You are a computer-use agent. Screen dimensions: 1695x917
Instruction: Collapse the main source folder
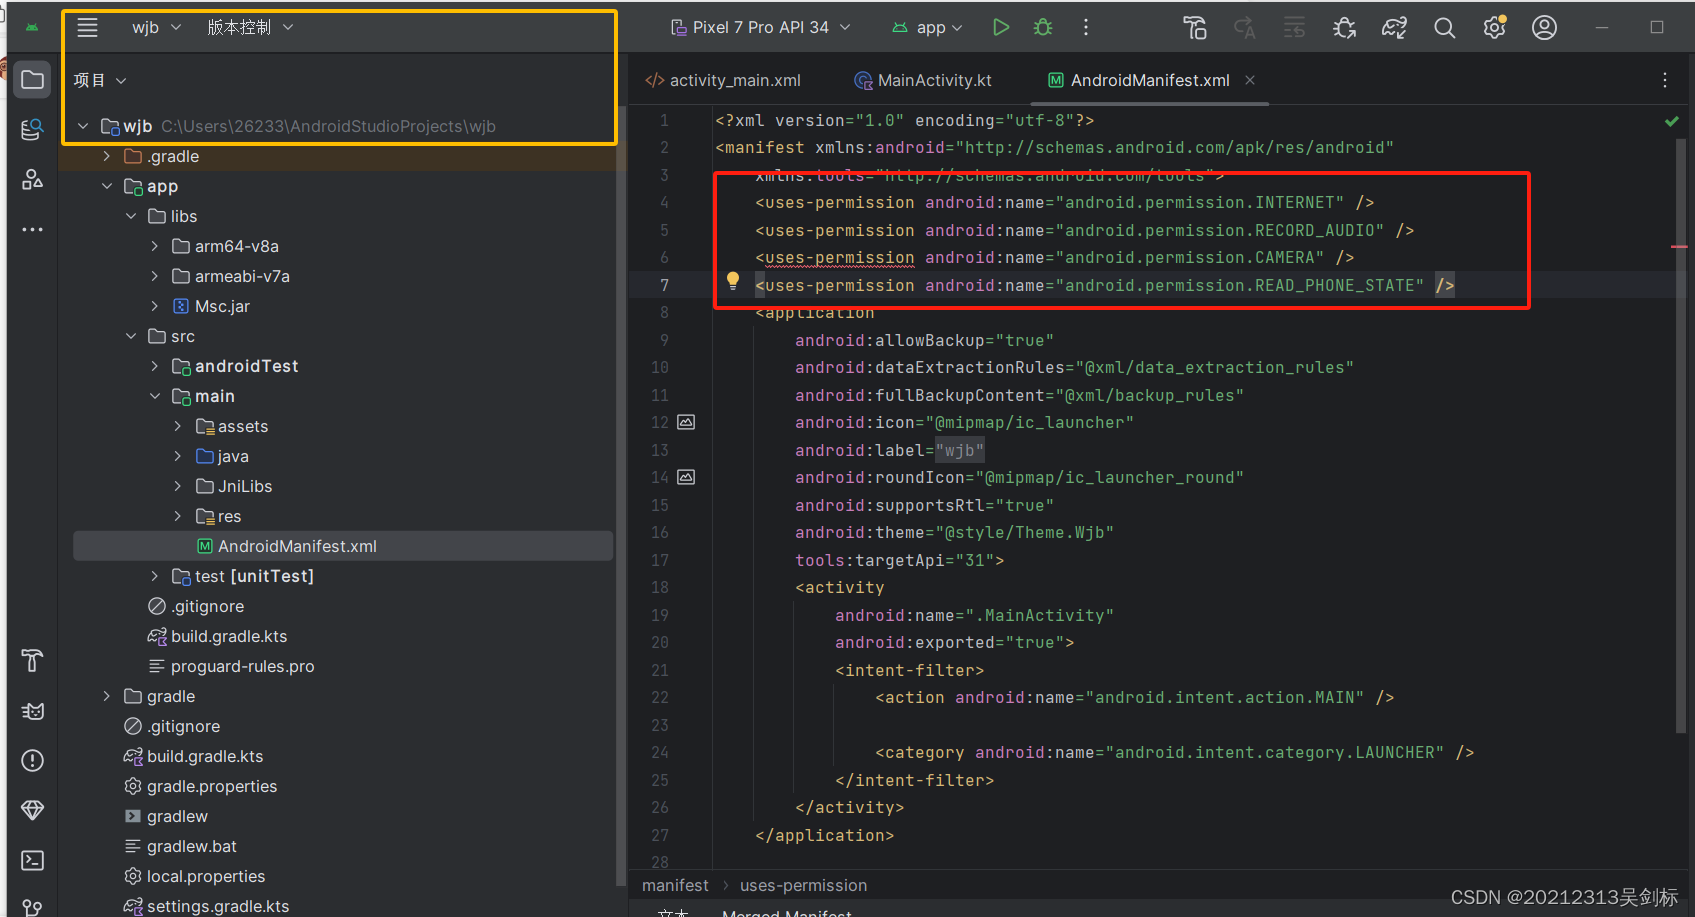tap(155, 396)
